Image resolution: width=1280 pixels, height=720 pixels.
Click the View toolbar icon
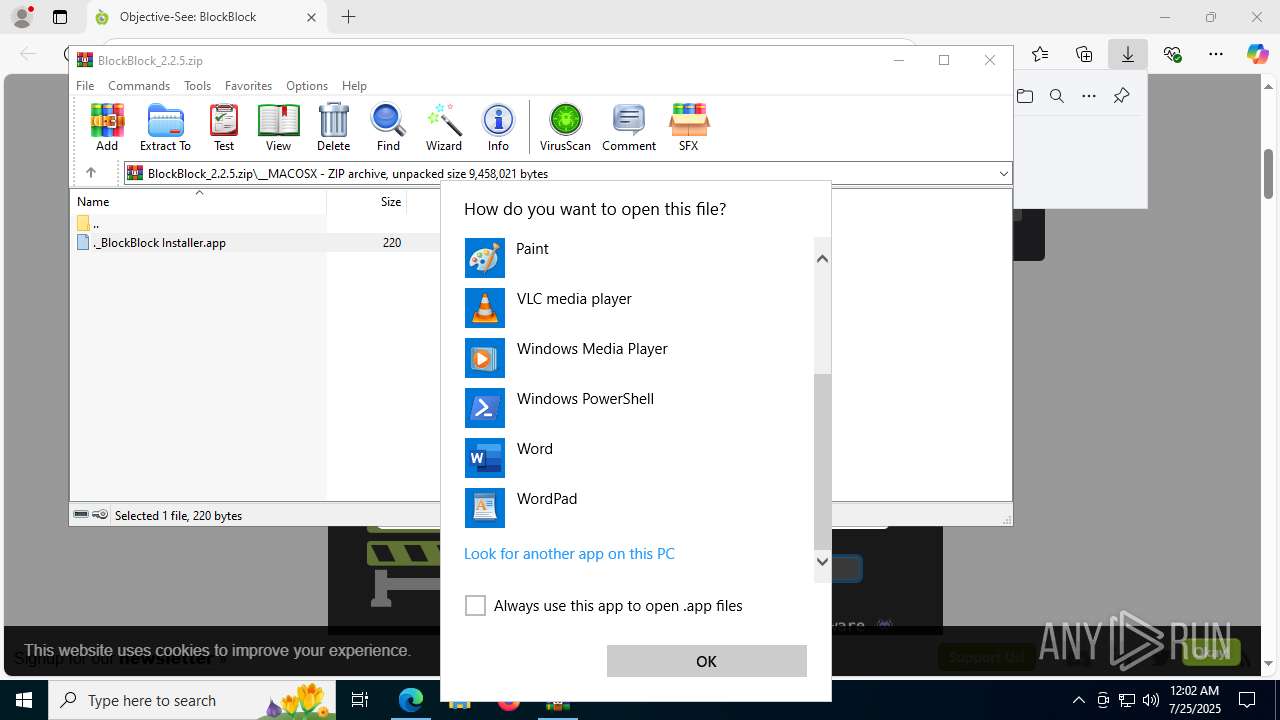pos(278,128)
